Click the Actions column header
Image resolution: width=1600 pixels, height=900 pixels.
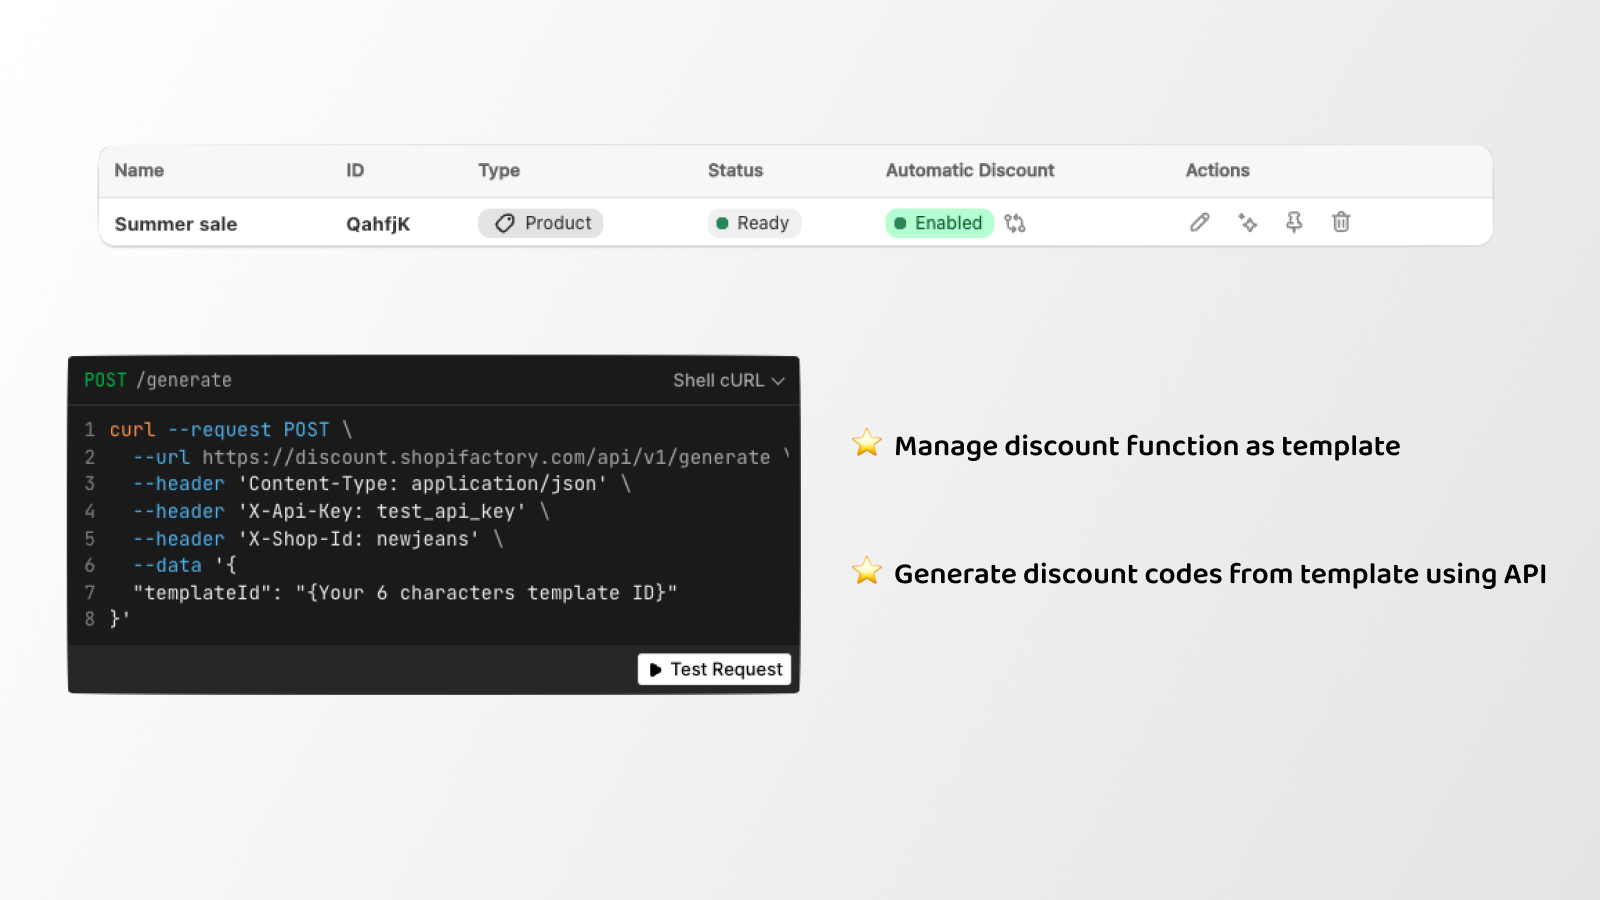point(1217,170)
